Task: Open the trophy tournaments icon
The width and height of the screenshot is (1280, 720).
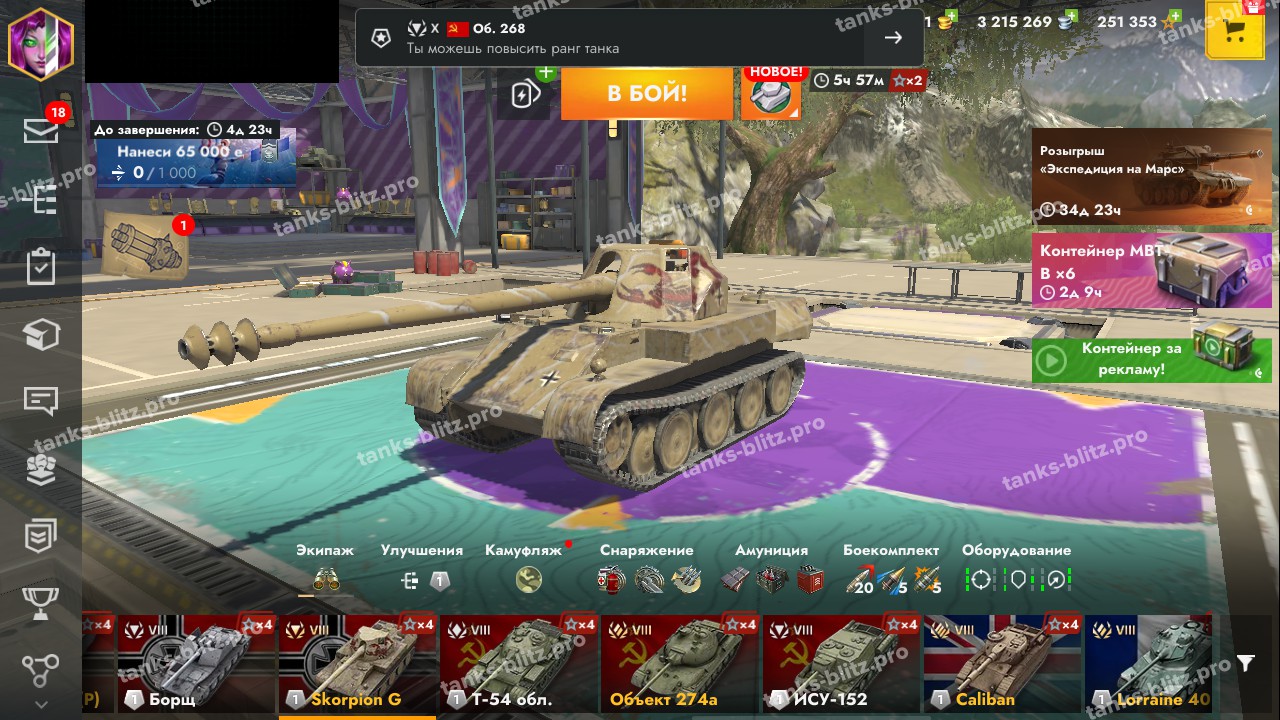Action: pyautogui.click(x=41, y=604)
